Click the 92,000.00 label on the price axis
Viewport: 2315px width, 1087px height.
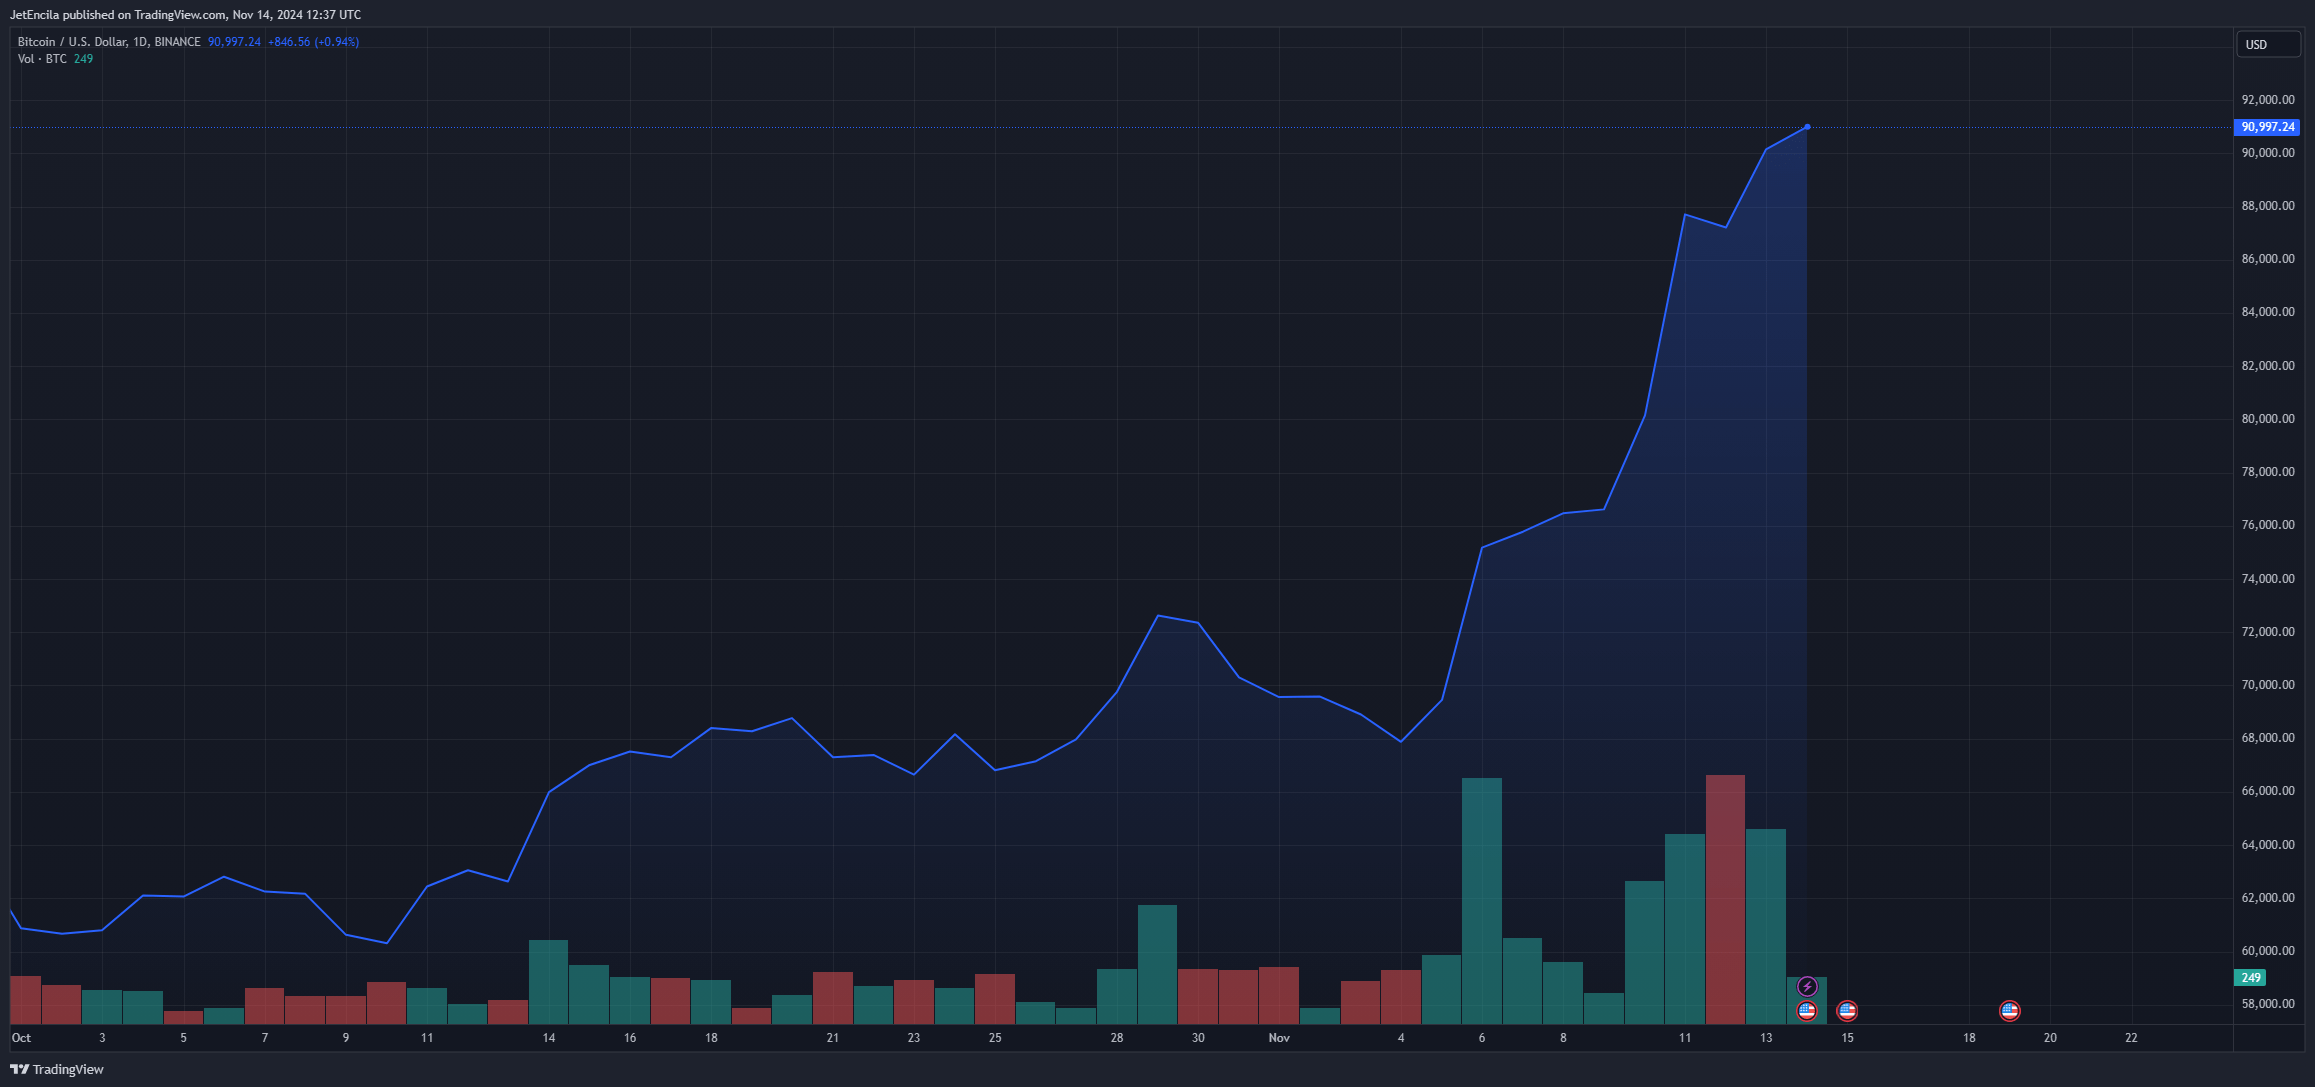point(2268,100)
